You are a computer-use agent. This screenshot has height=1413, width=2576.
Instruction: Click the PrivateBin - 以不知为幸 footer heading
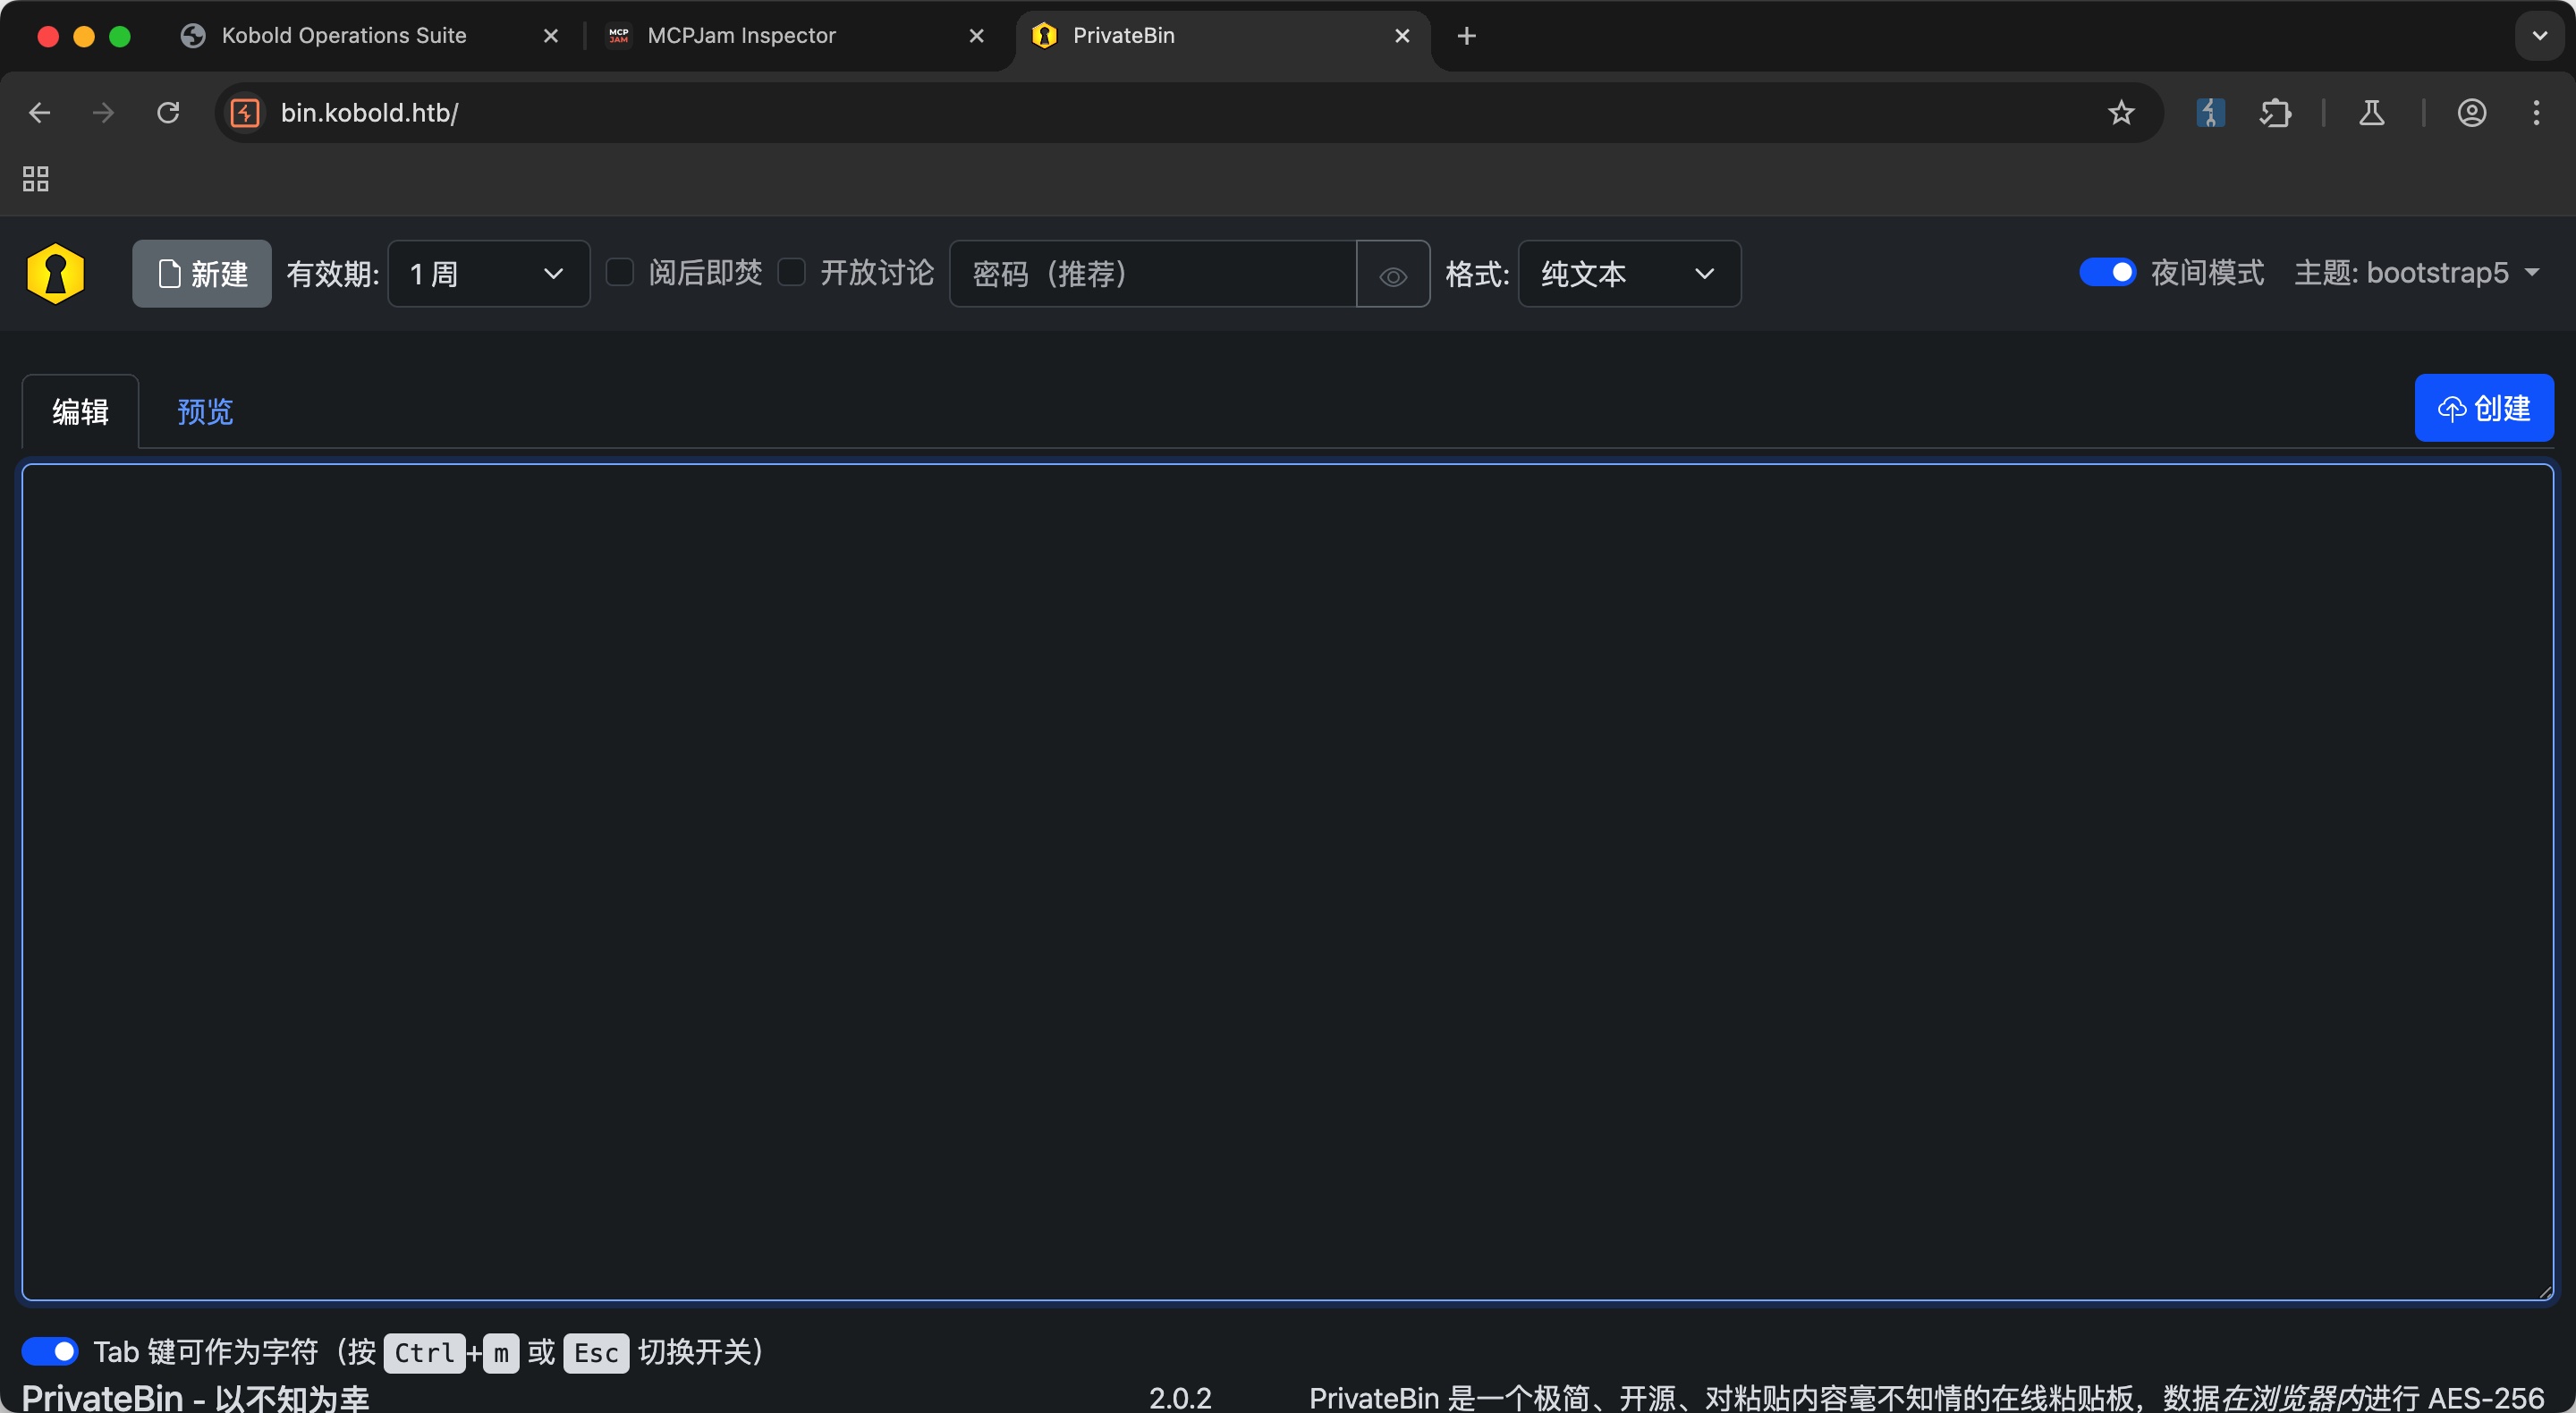196,1397
